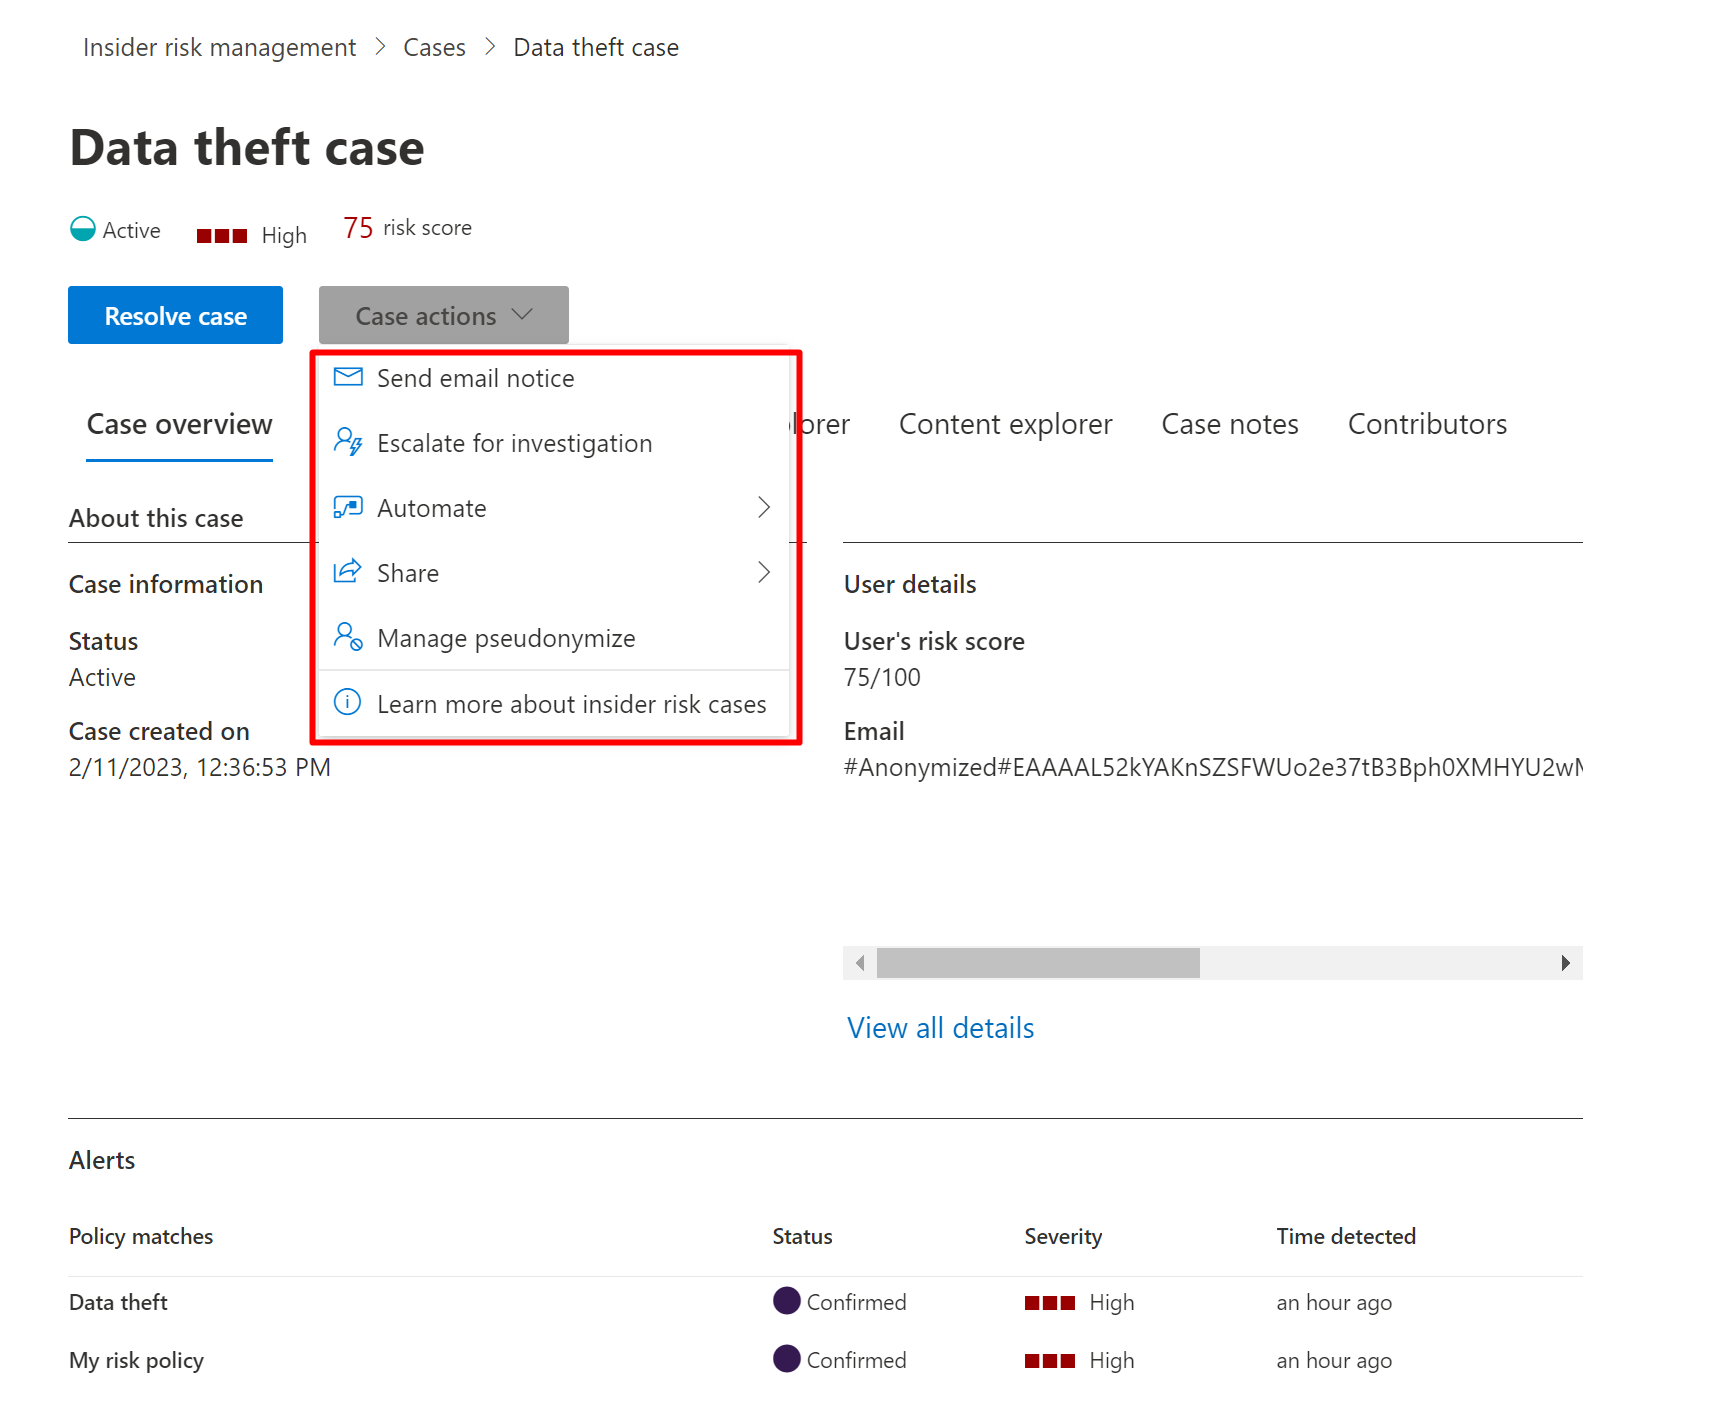
Task: Click the Manage pseudonymize user icon
Action: [347, 637]
